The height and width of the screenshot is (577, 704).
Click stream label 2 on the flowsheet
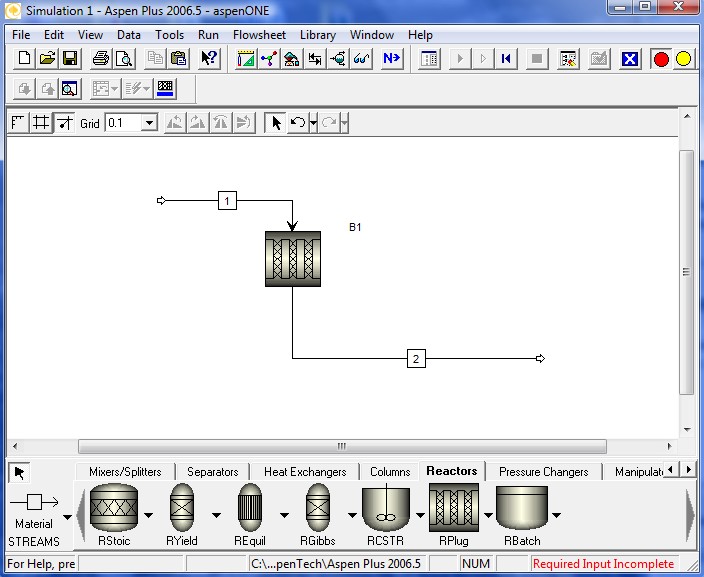pyautogui.click(x=416, y=359)
